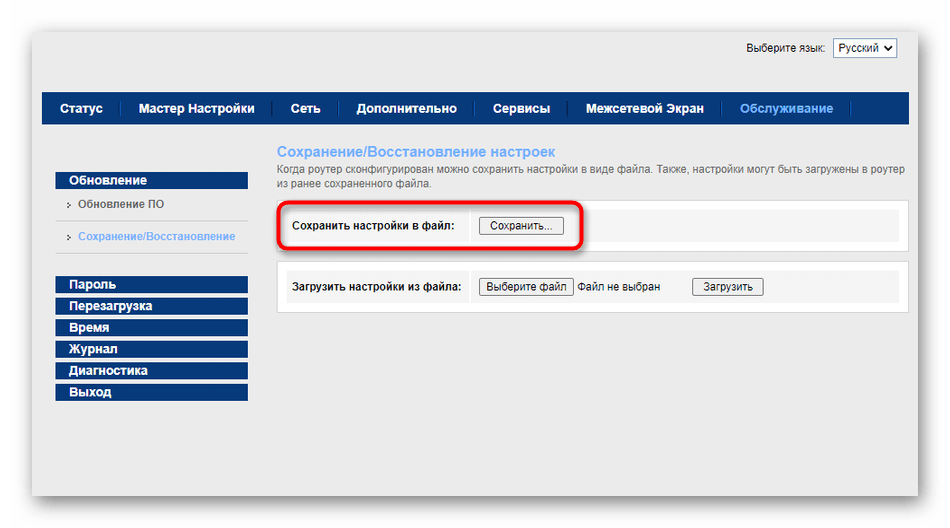Open the Сеть menu tab
Screen dimensions: 950x528
point(305,109)
